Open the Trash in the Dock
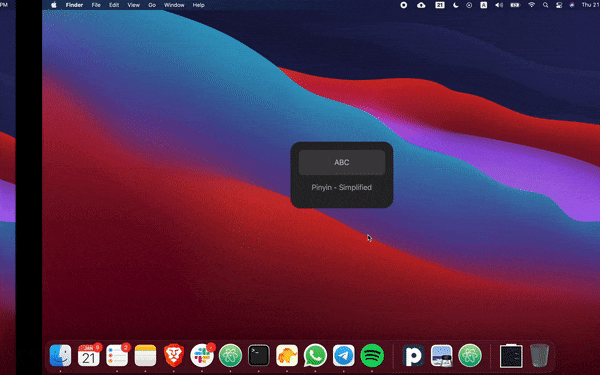 [x=539, y=355]
